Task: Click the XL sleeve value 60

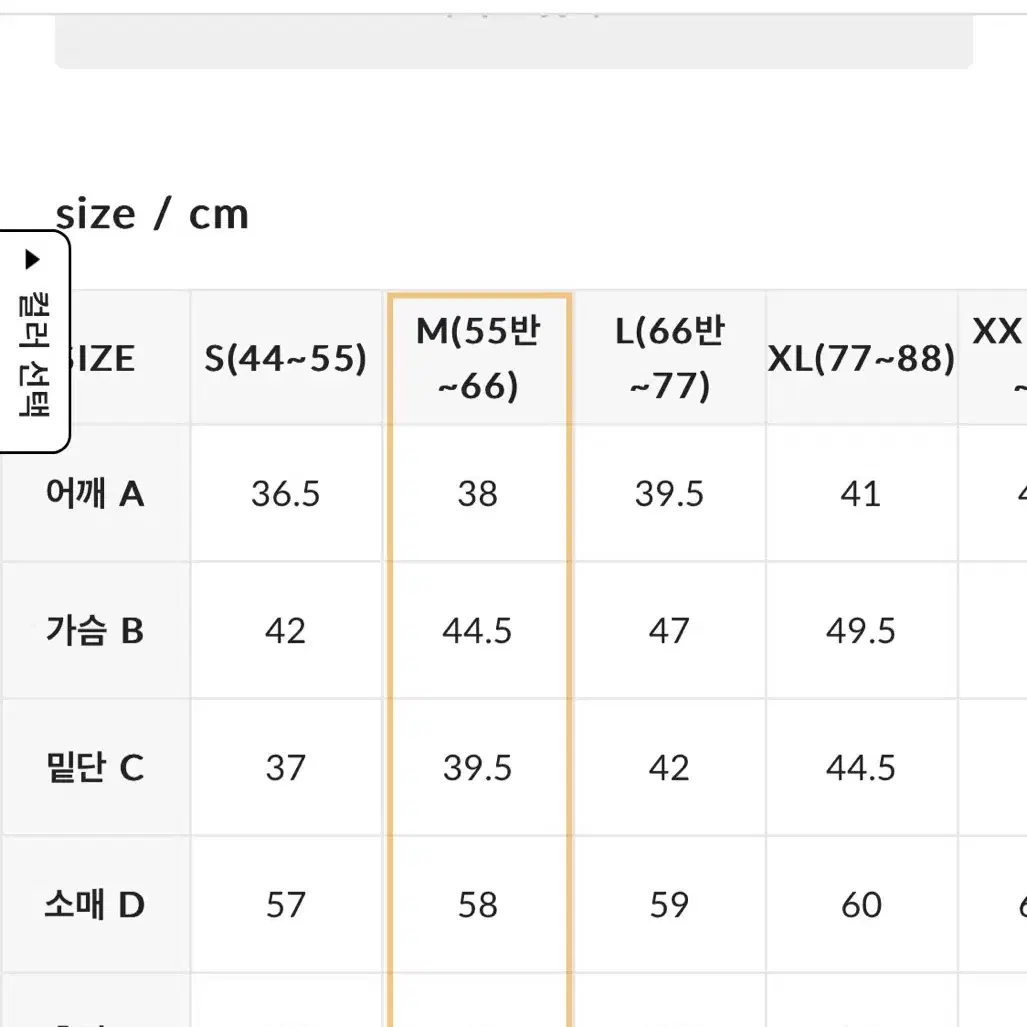Action: pos(861,905)
